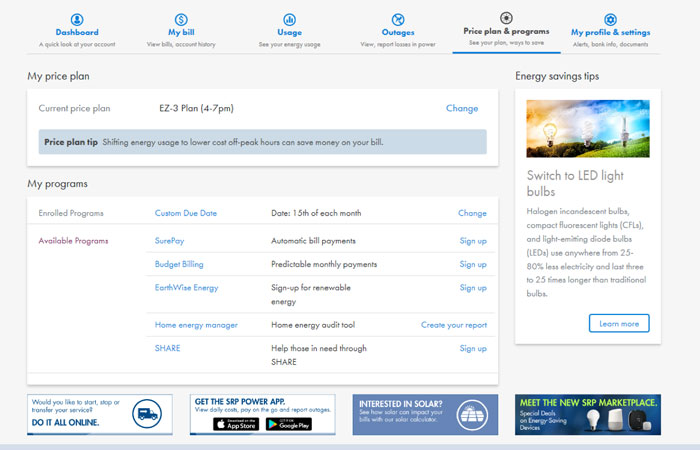This screenshot has height=450, width=700.
Task: Open the Custom Due Date program link
Action: 186,213
